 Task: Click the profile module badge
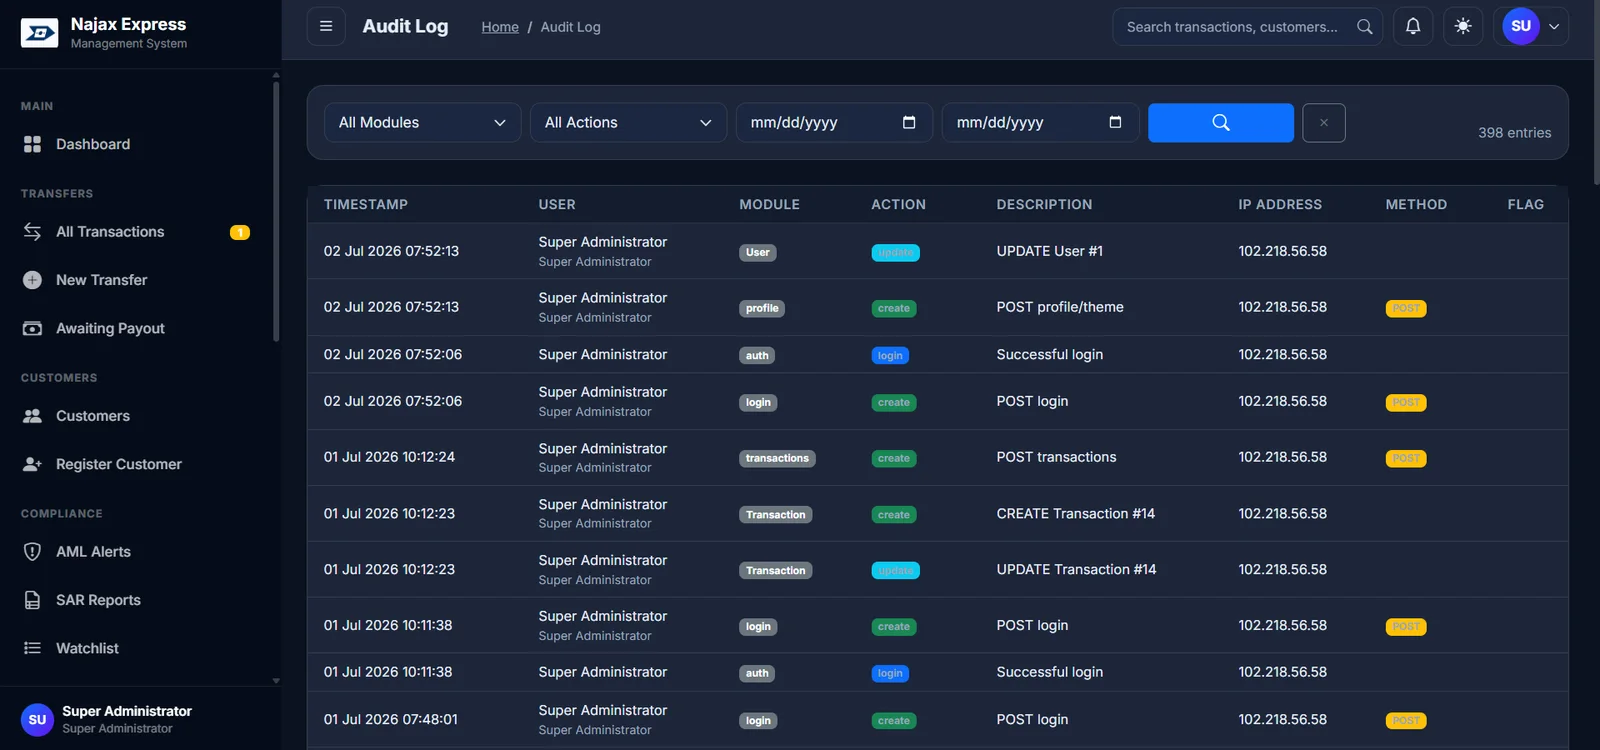[x=762, y=309]
